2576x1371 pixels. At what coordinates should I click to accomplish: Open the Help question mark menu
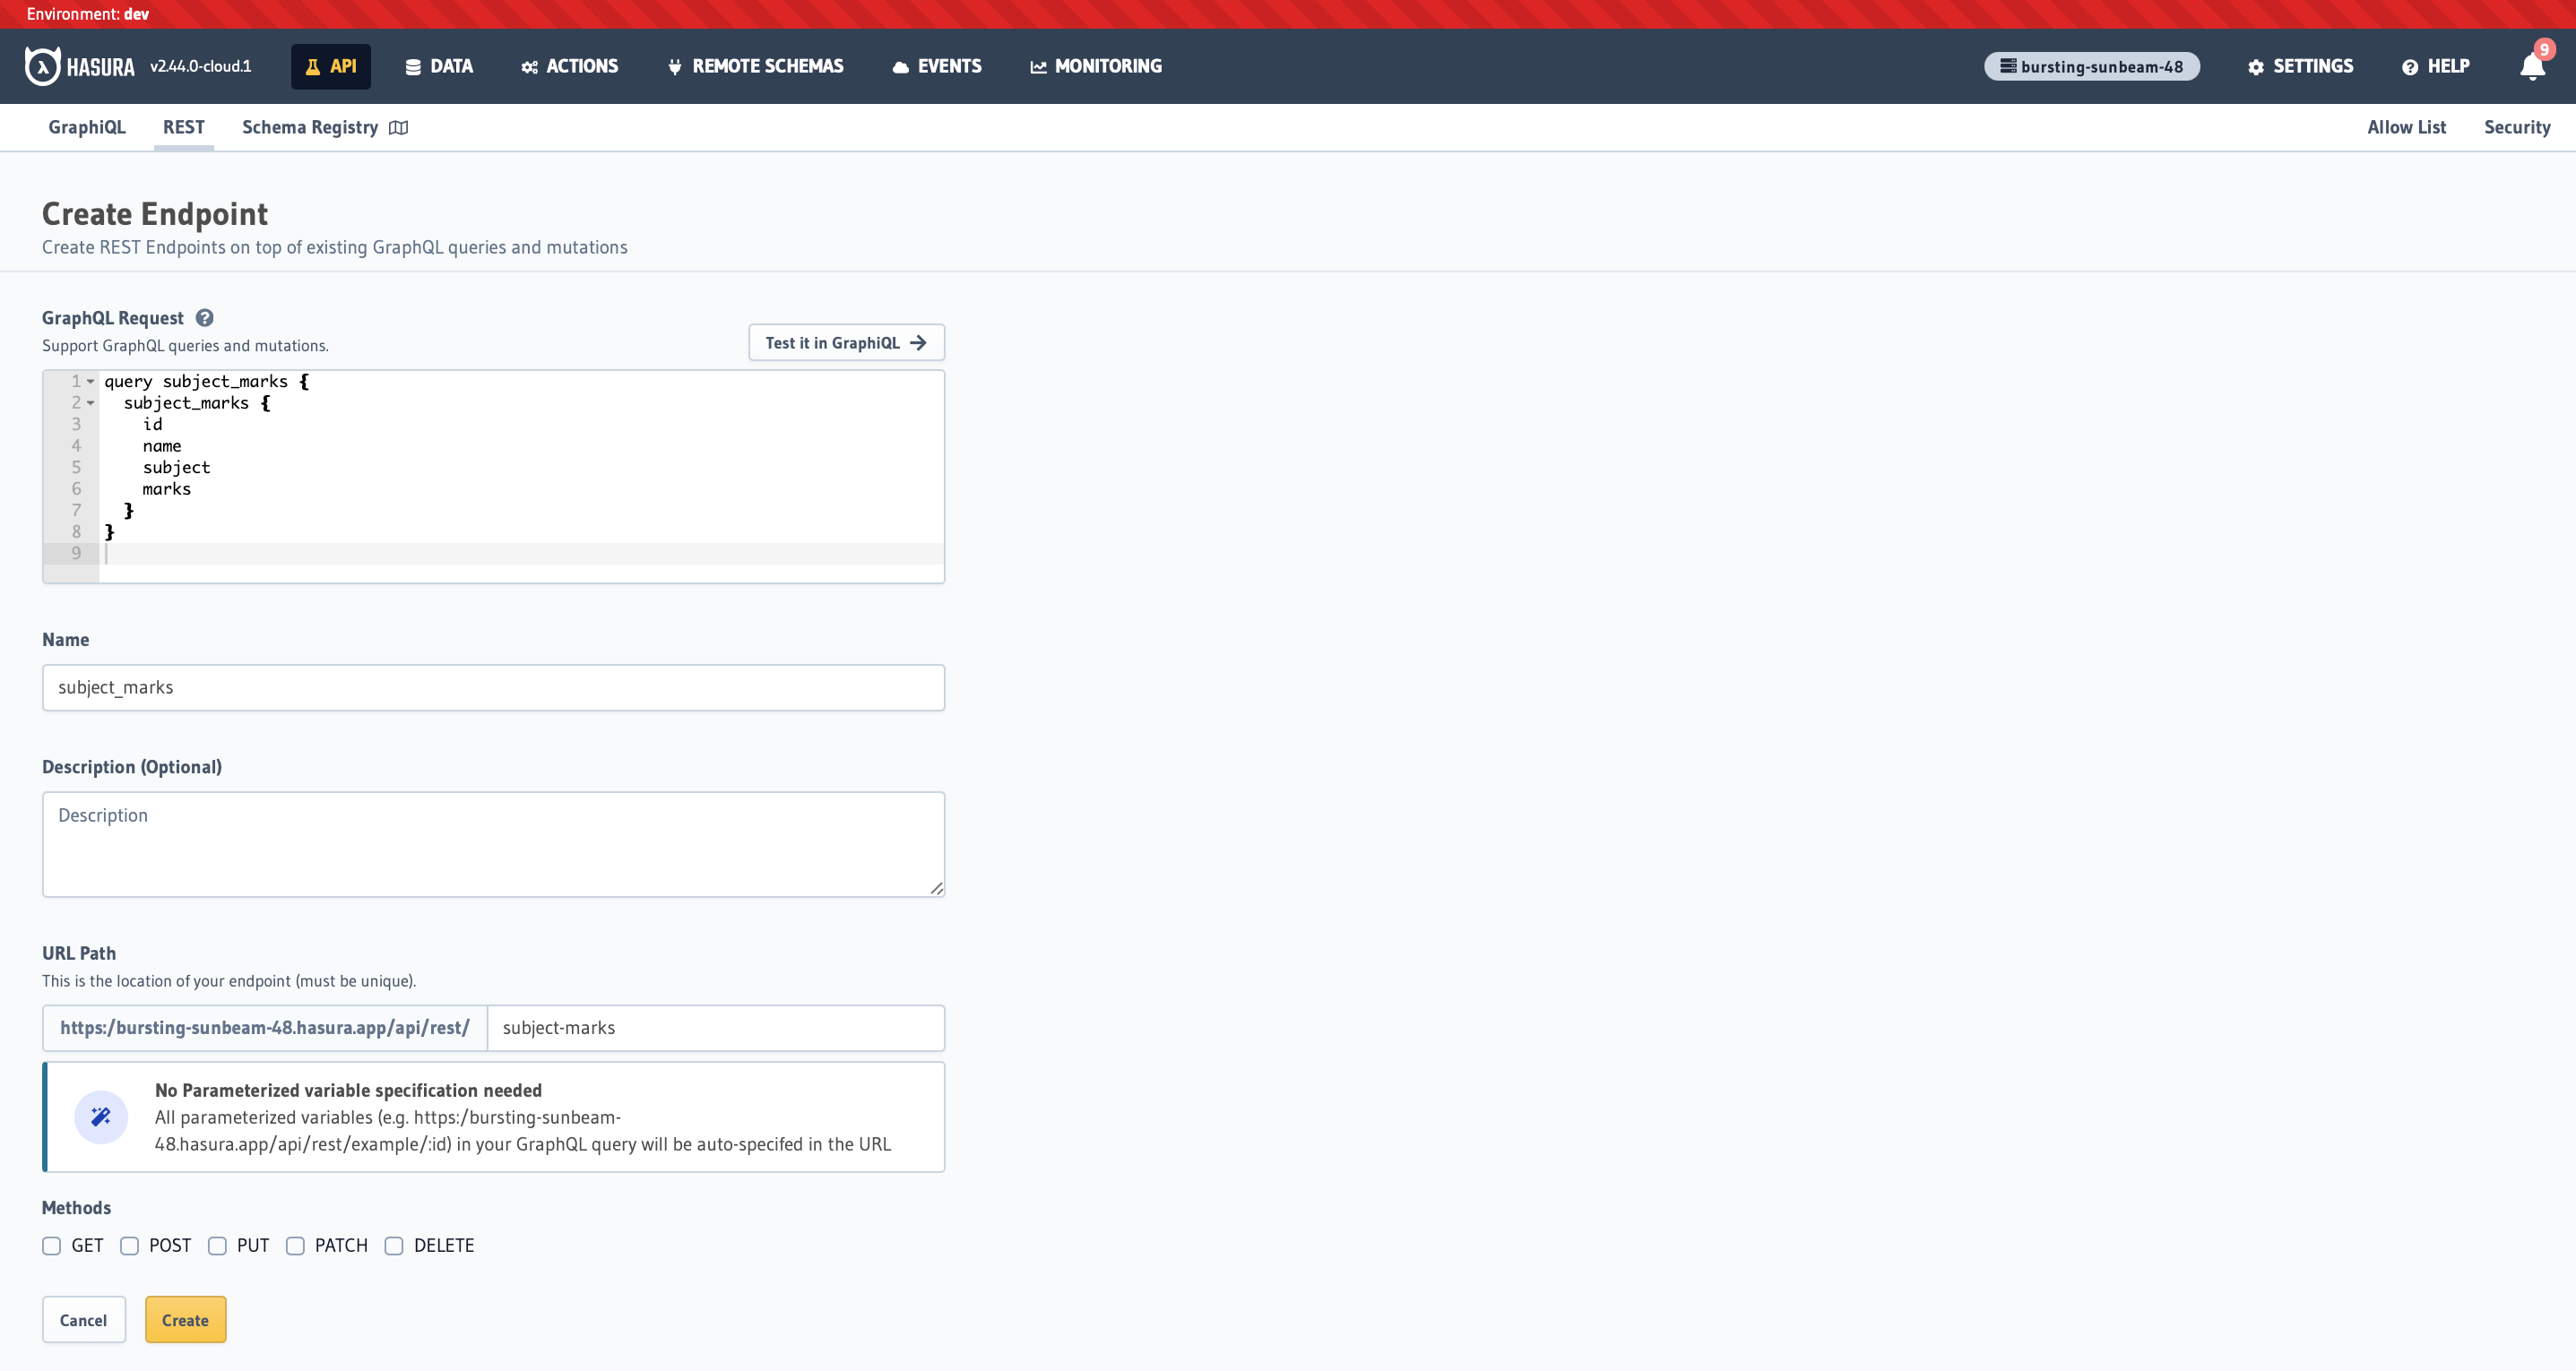(2410, 67)
